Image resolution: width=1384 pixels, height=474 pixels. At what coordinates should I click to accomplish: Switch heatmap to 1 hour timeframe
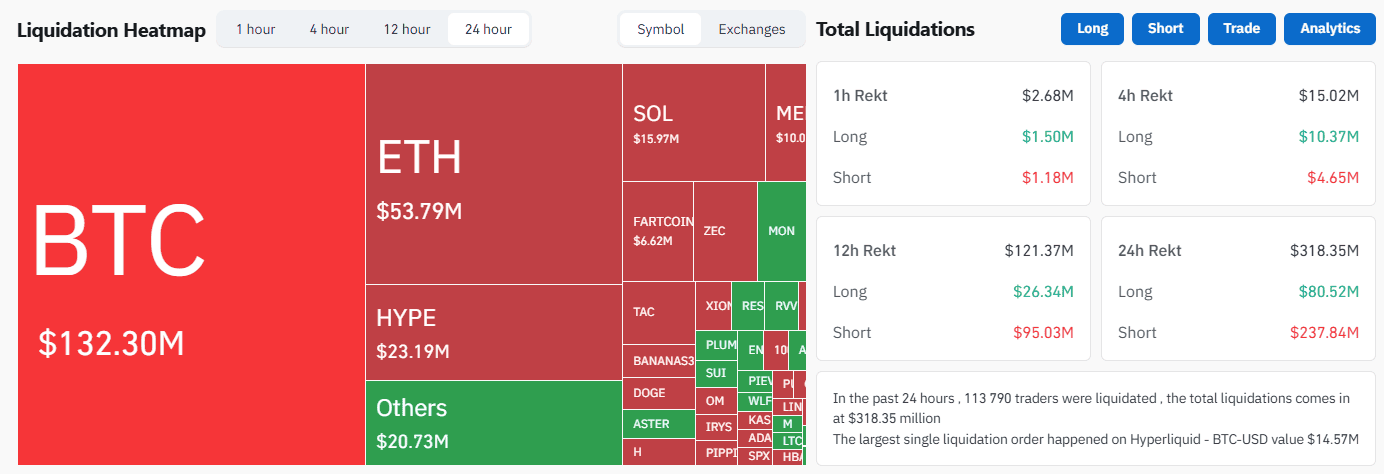[x=255, y=29]
